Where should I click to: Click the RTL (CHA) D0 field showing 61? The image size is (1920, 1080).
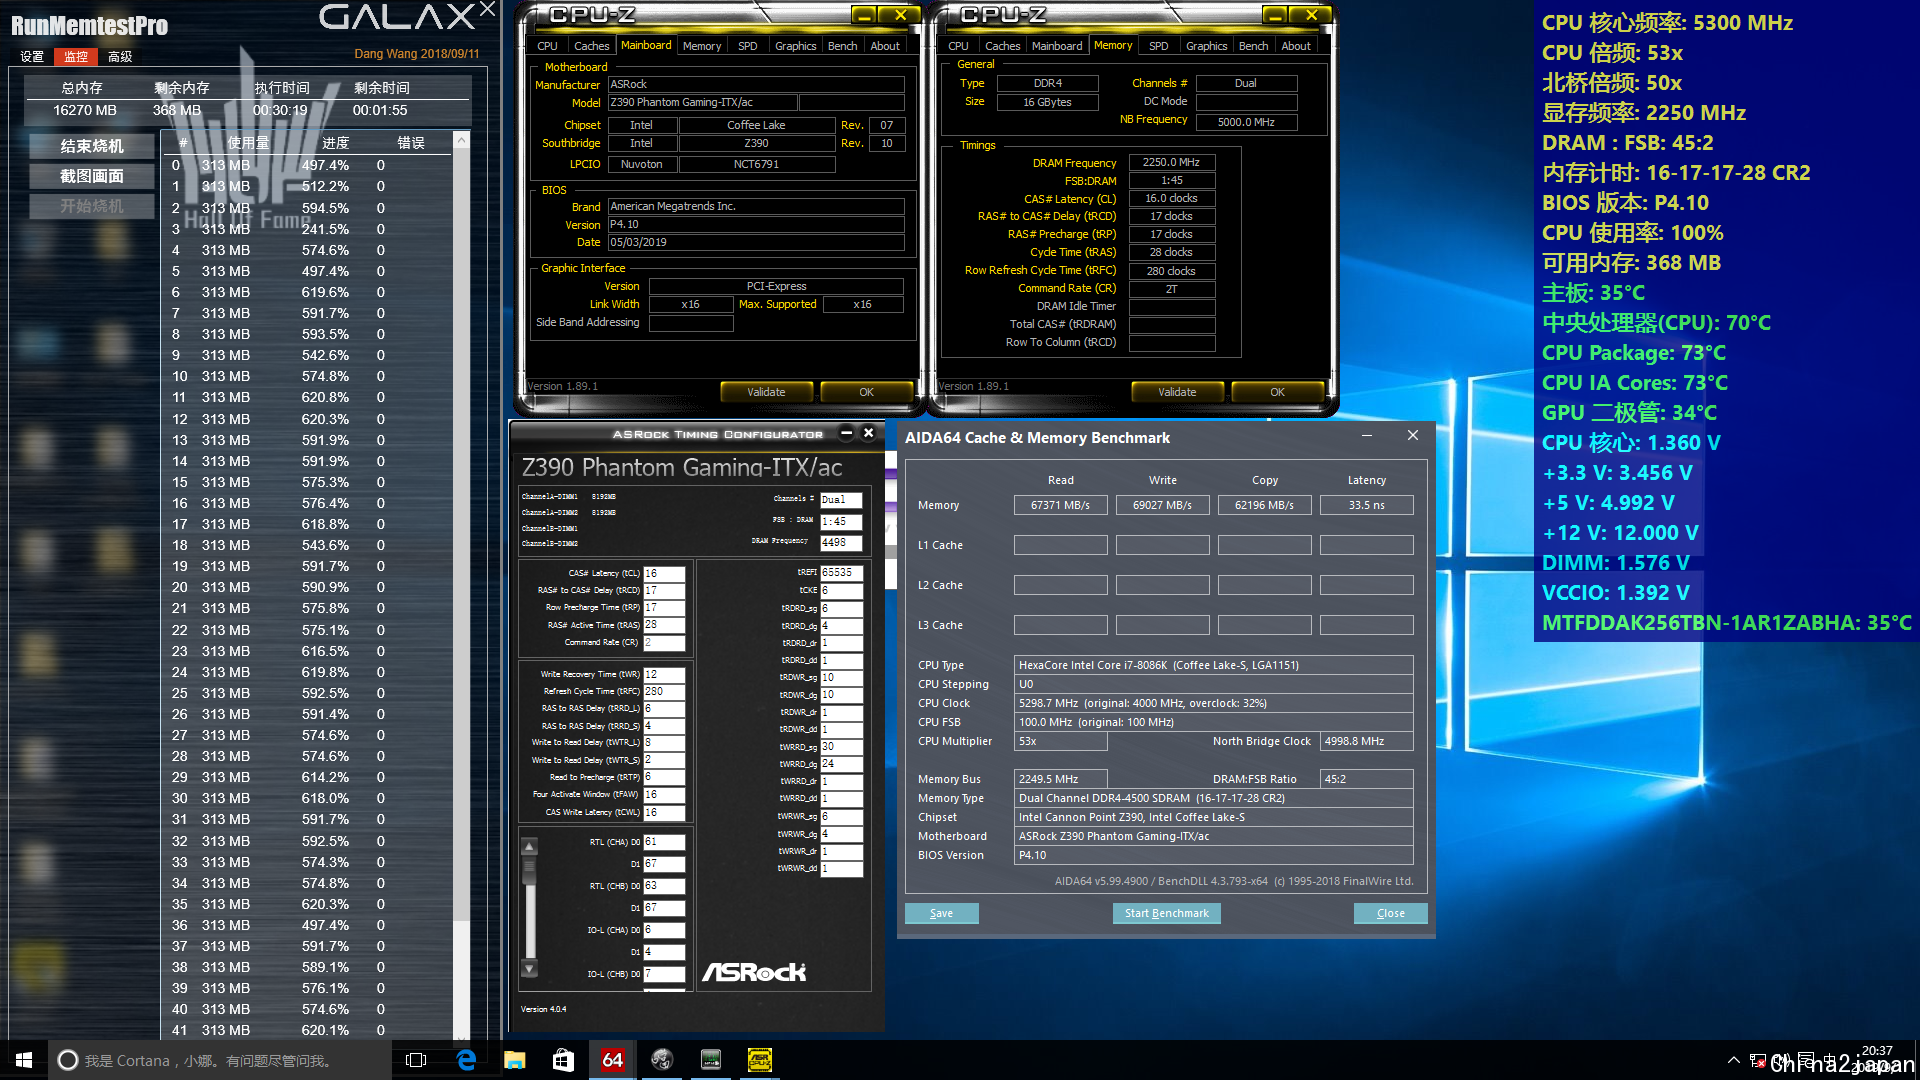[x=664, y=842]
